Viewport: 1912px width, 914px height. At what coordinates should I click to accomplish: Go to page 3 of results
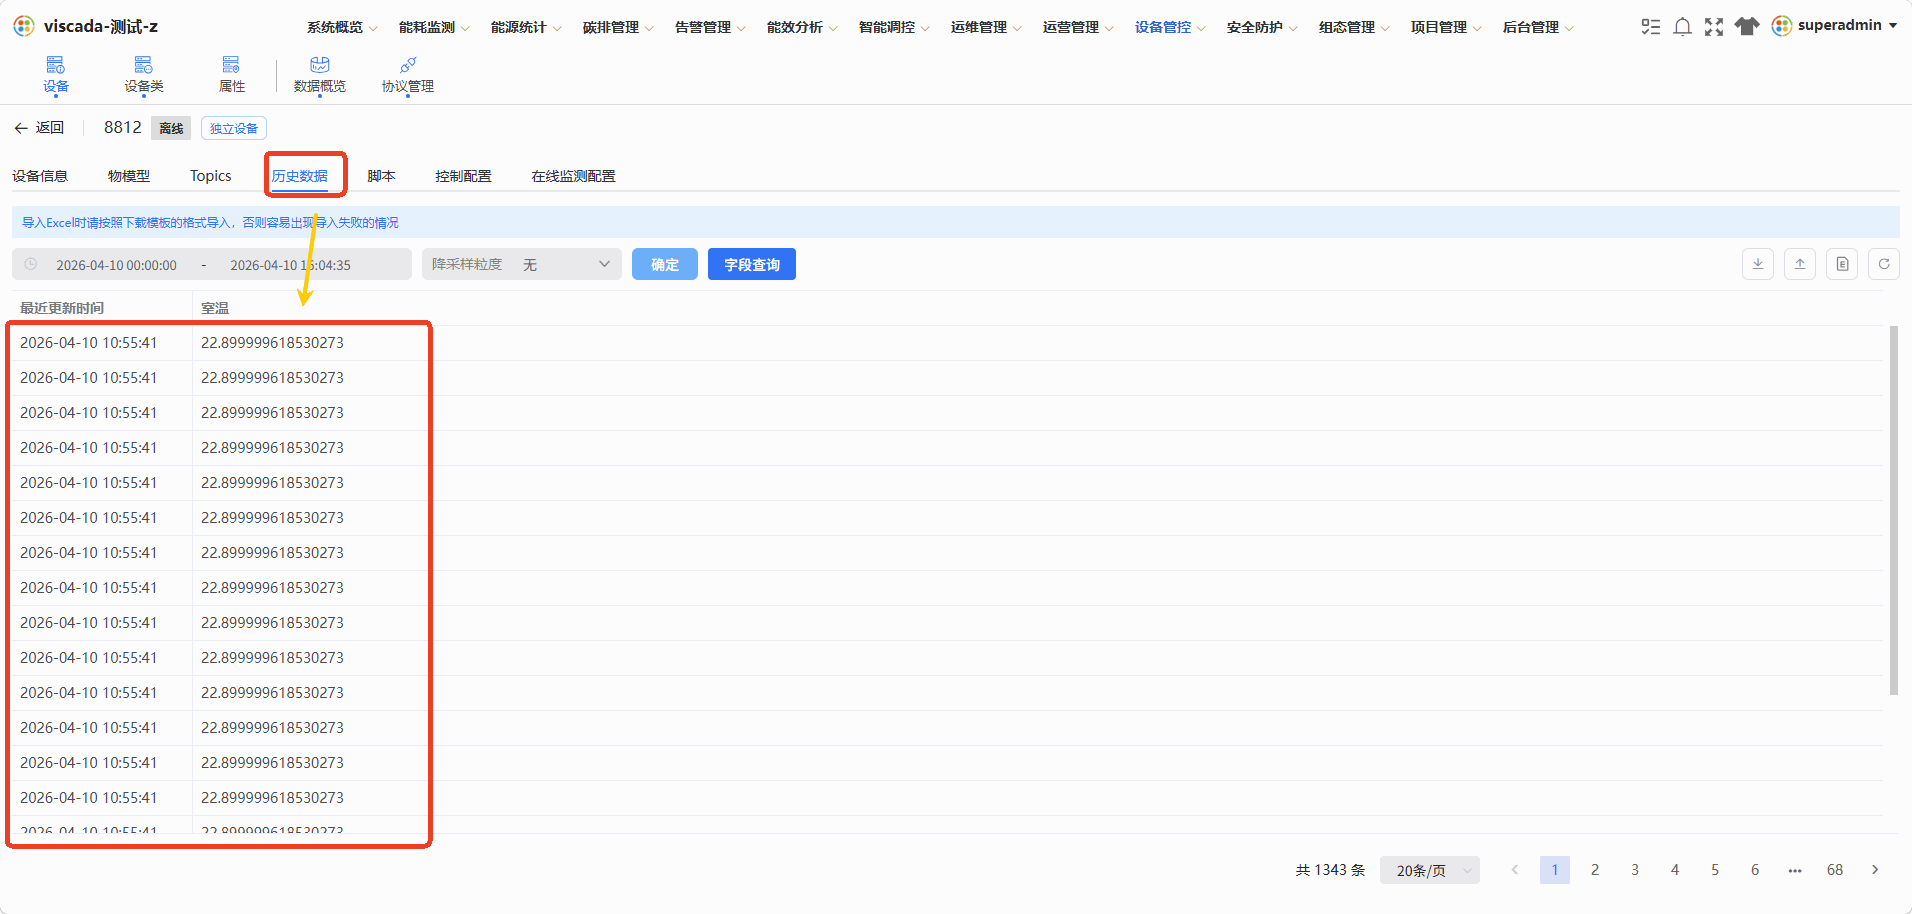click(x=1635, y=870)
